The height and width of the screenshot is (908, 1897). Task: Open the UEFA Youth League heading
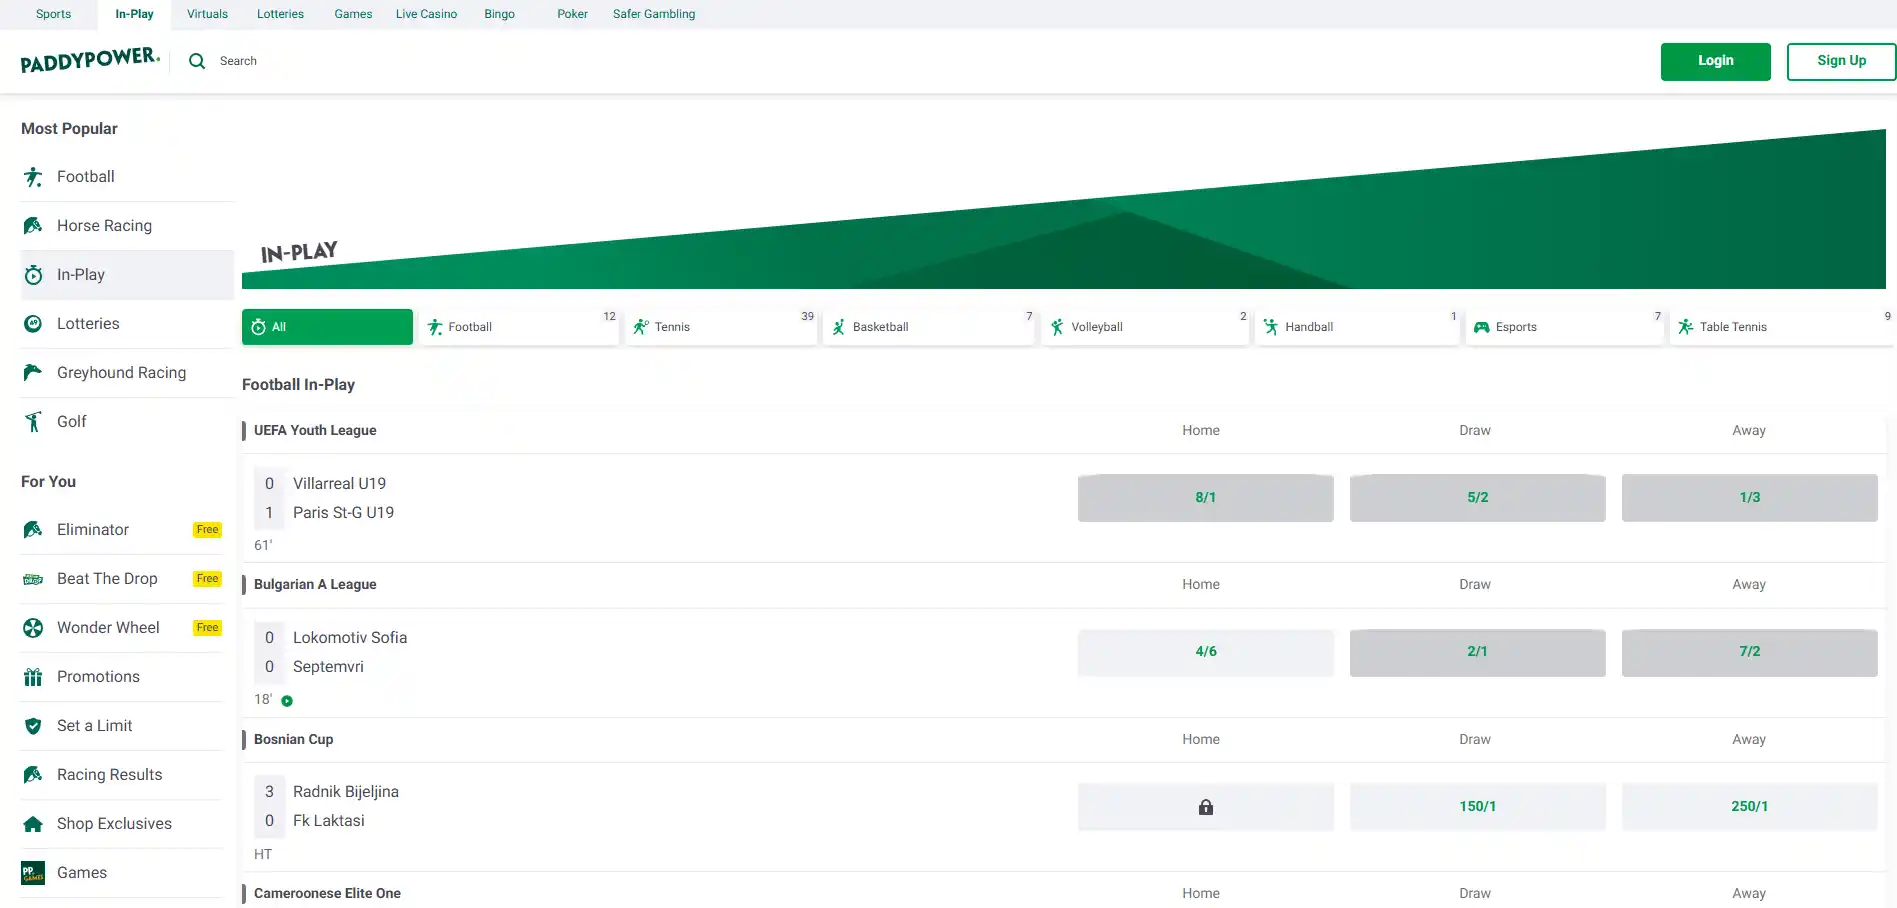(x=315, y=431)
